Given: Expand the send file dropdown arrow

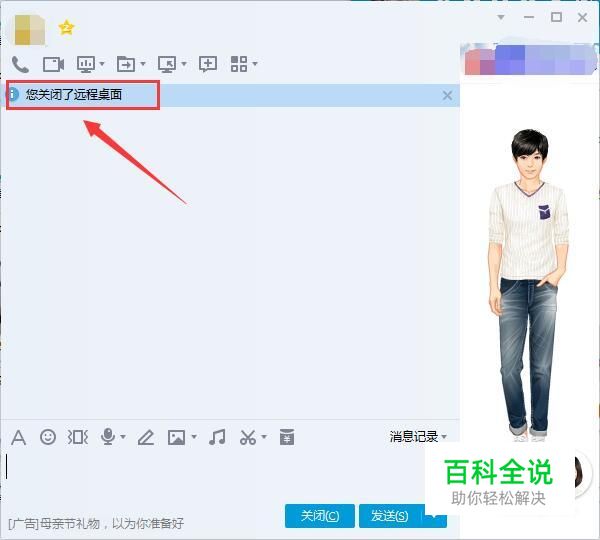Looking at the screenshot, I should click(x=143, y=64).
